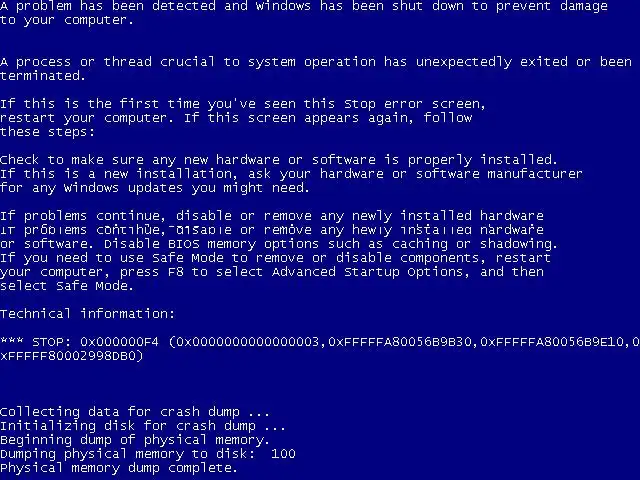The width and height of the screenshot is (640, 480).
Task: Click the parameter 0xFFFFFA80056B9E10
Action: (x=552, y=342)
